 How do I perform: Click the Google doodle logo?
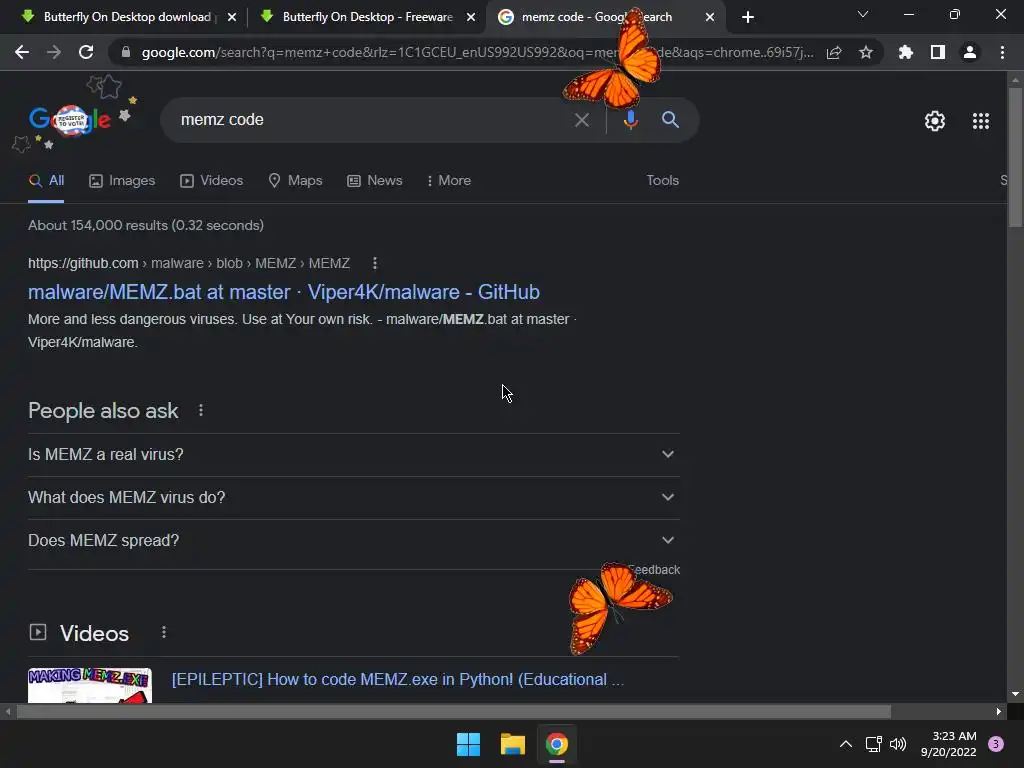click(x=70, y=120)
